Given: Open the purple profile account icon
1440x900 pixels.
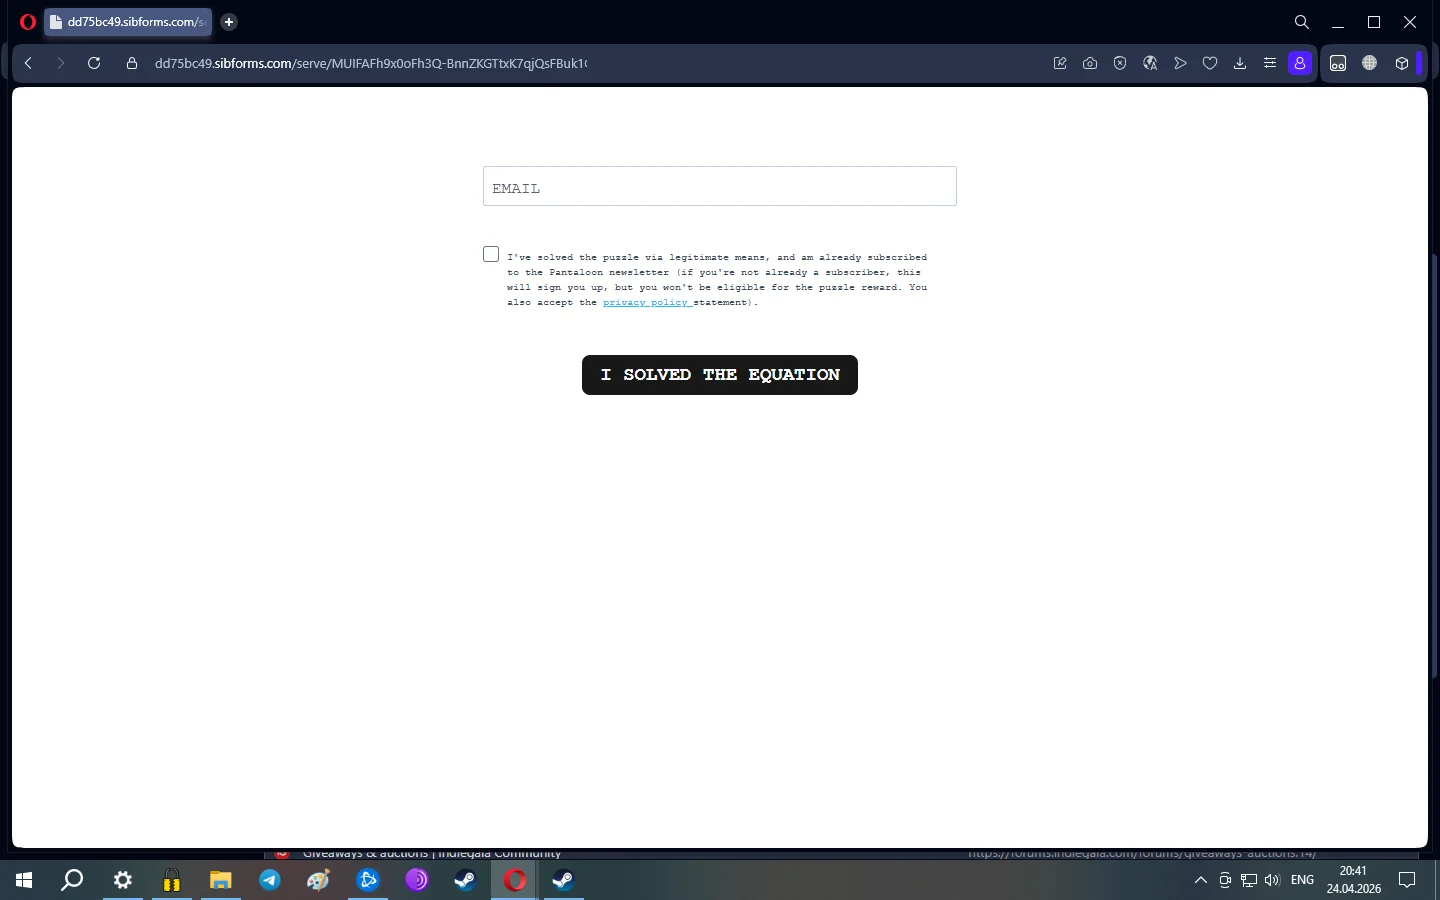Looking at the screenshot, I should [1300, 63].
